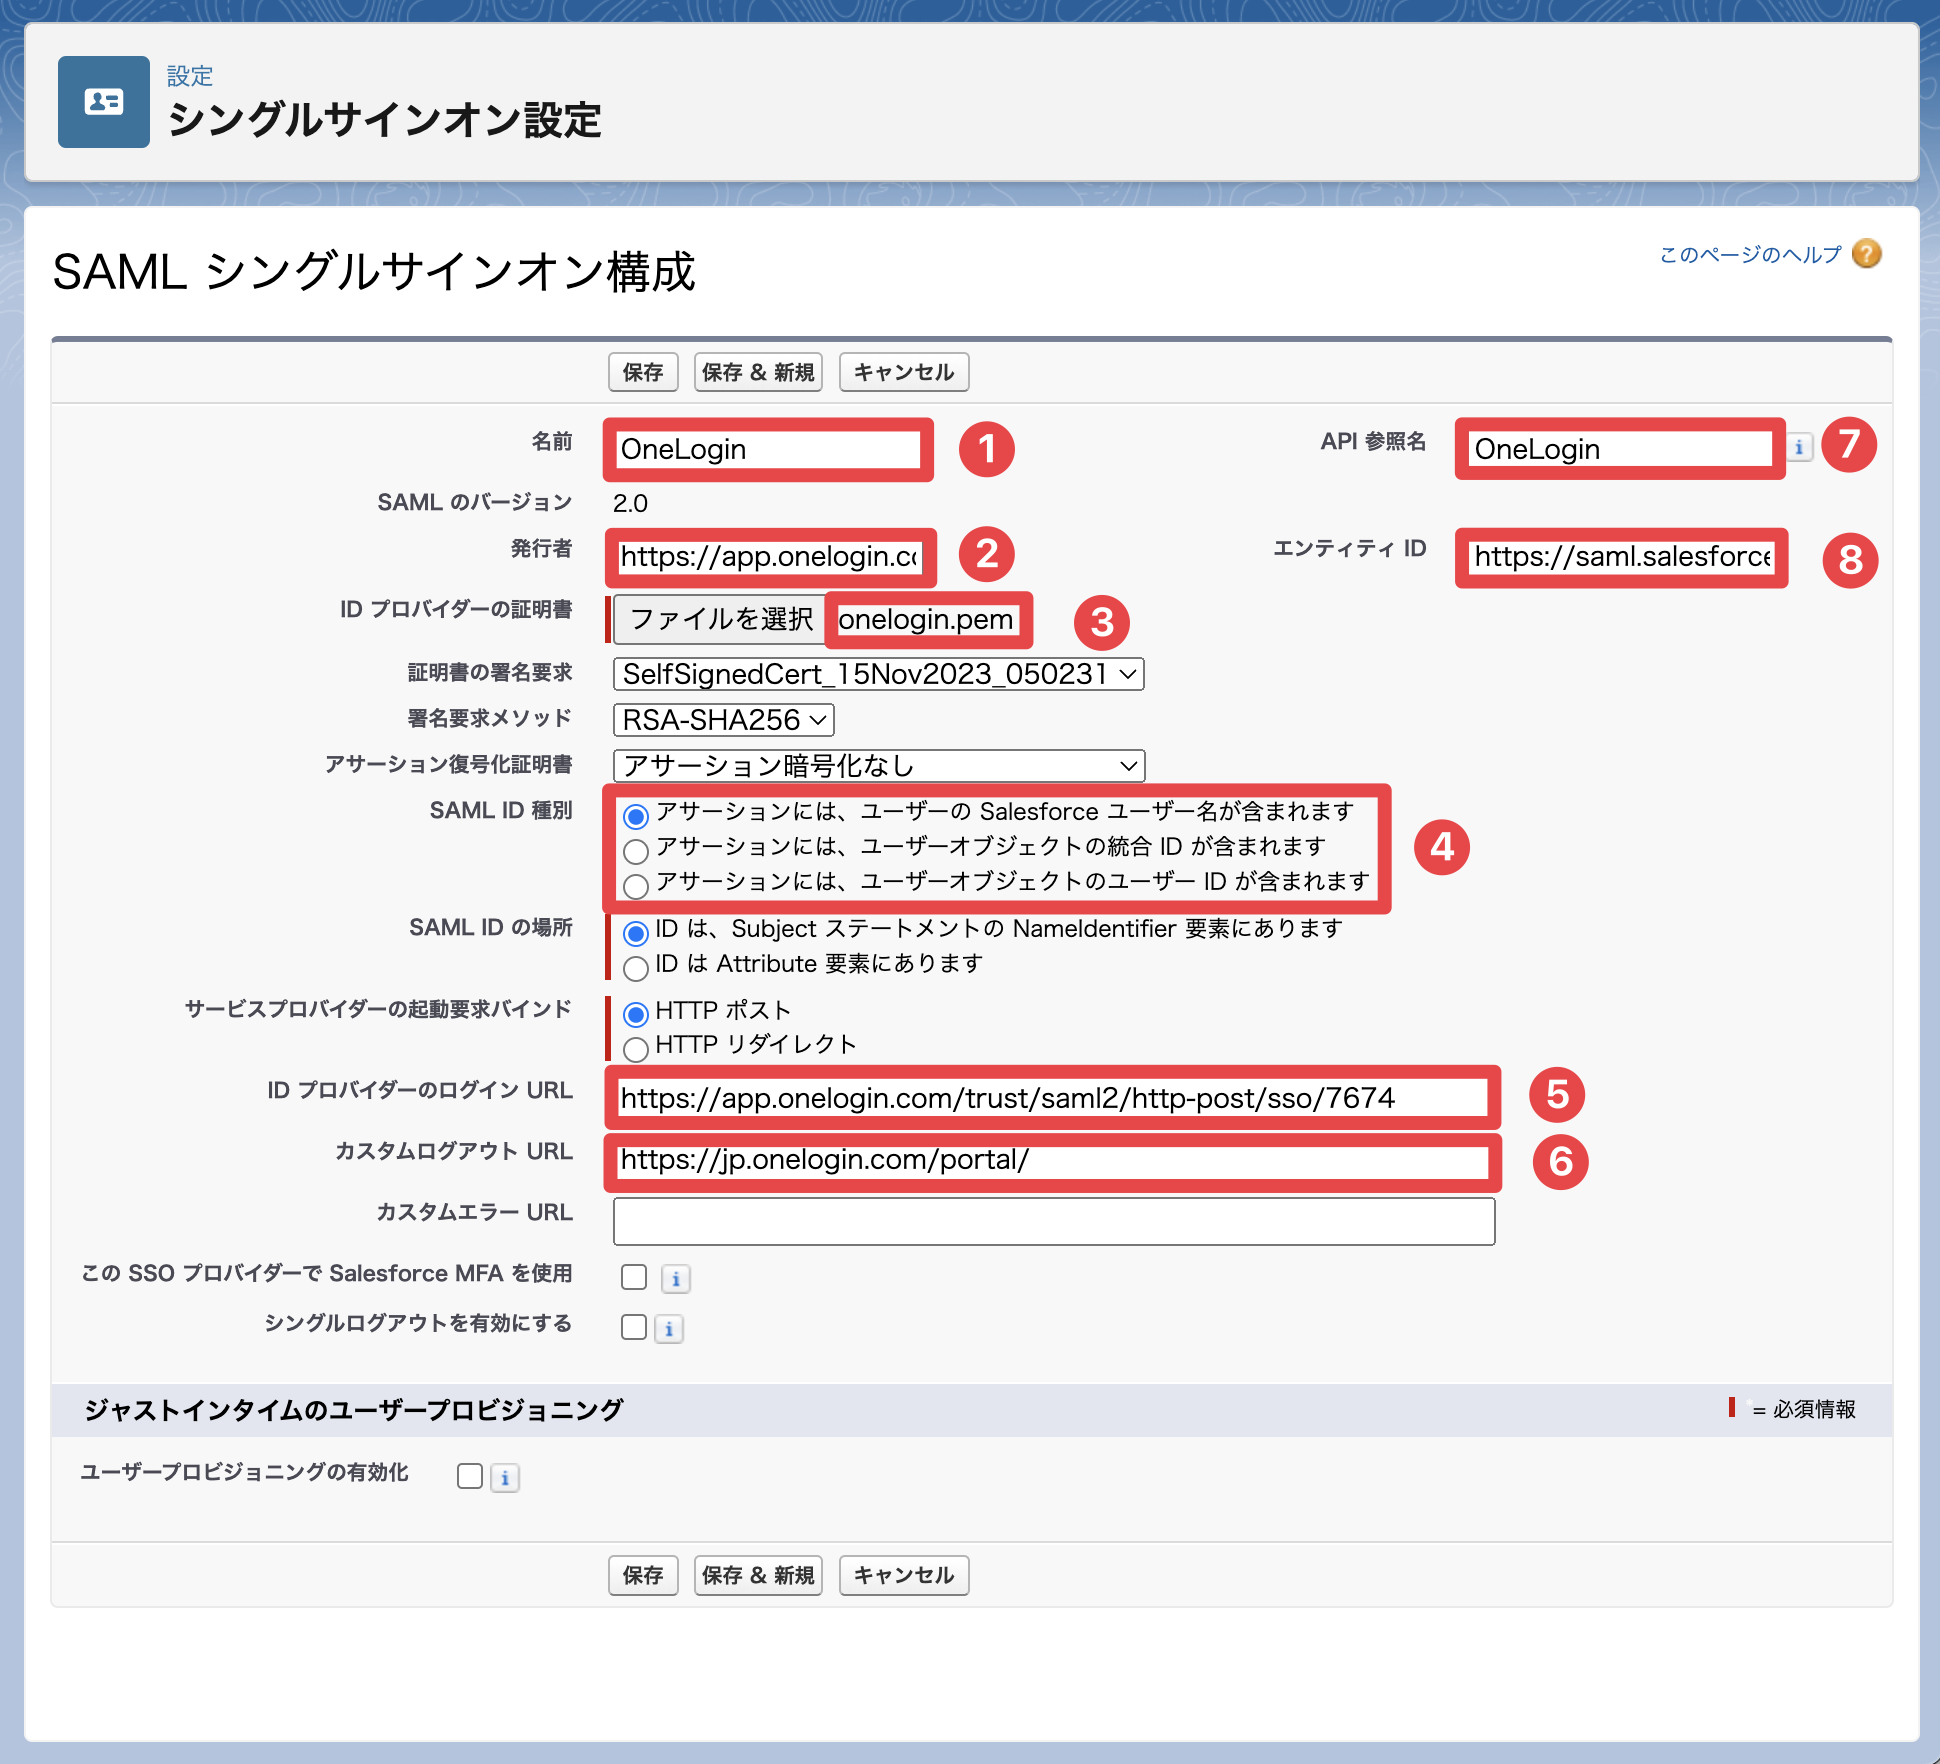Open アサーション復号化証明書 dropdown
This screenshot has width=1940, height=1764.
click(x=879, y=766)
